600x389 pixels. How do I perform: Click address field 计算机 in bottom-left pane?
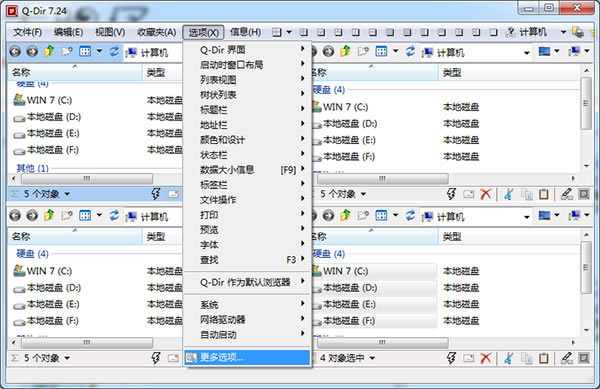154,217
